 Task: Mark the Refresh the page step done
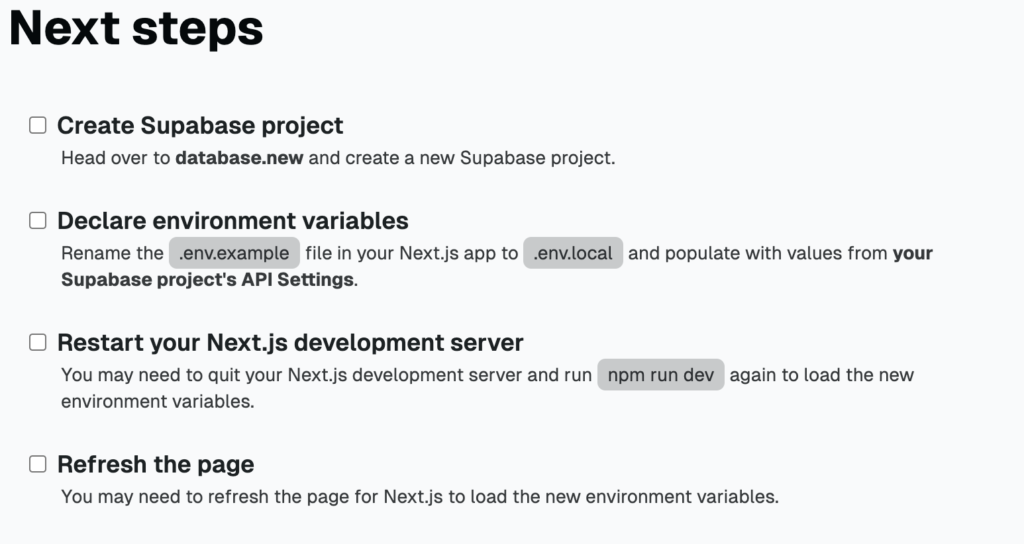38,464
